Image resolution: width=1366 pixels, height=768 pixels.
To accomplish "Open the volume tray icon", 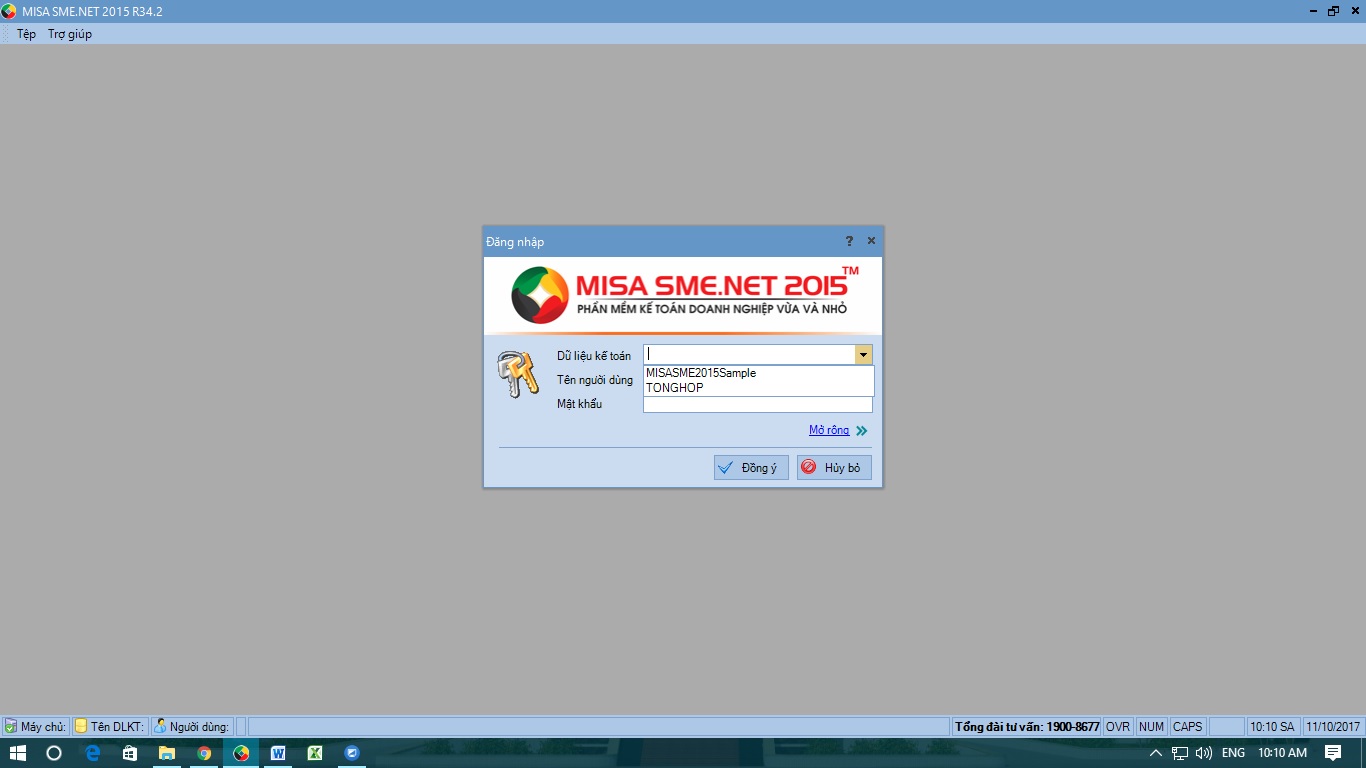I will pos(1204,753).
